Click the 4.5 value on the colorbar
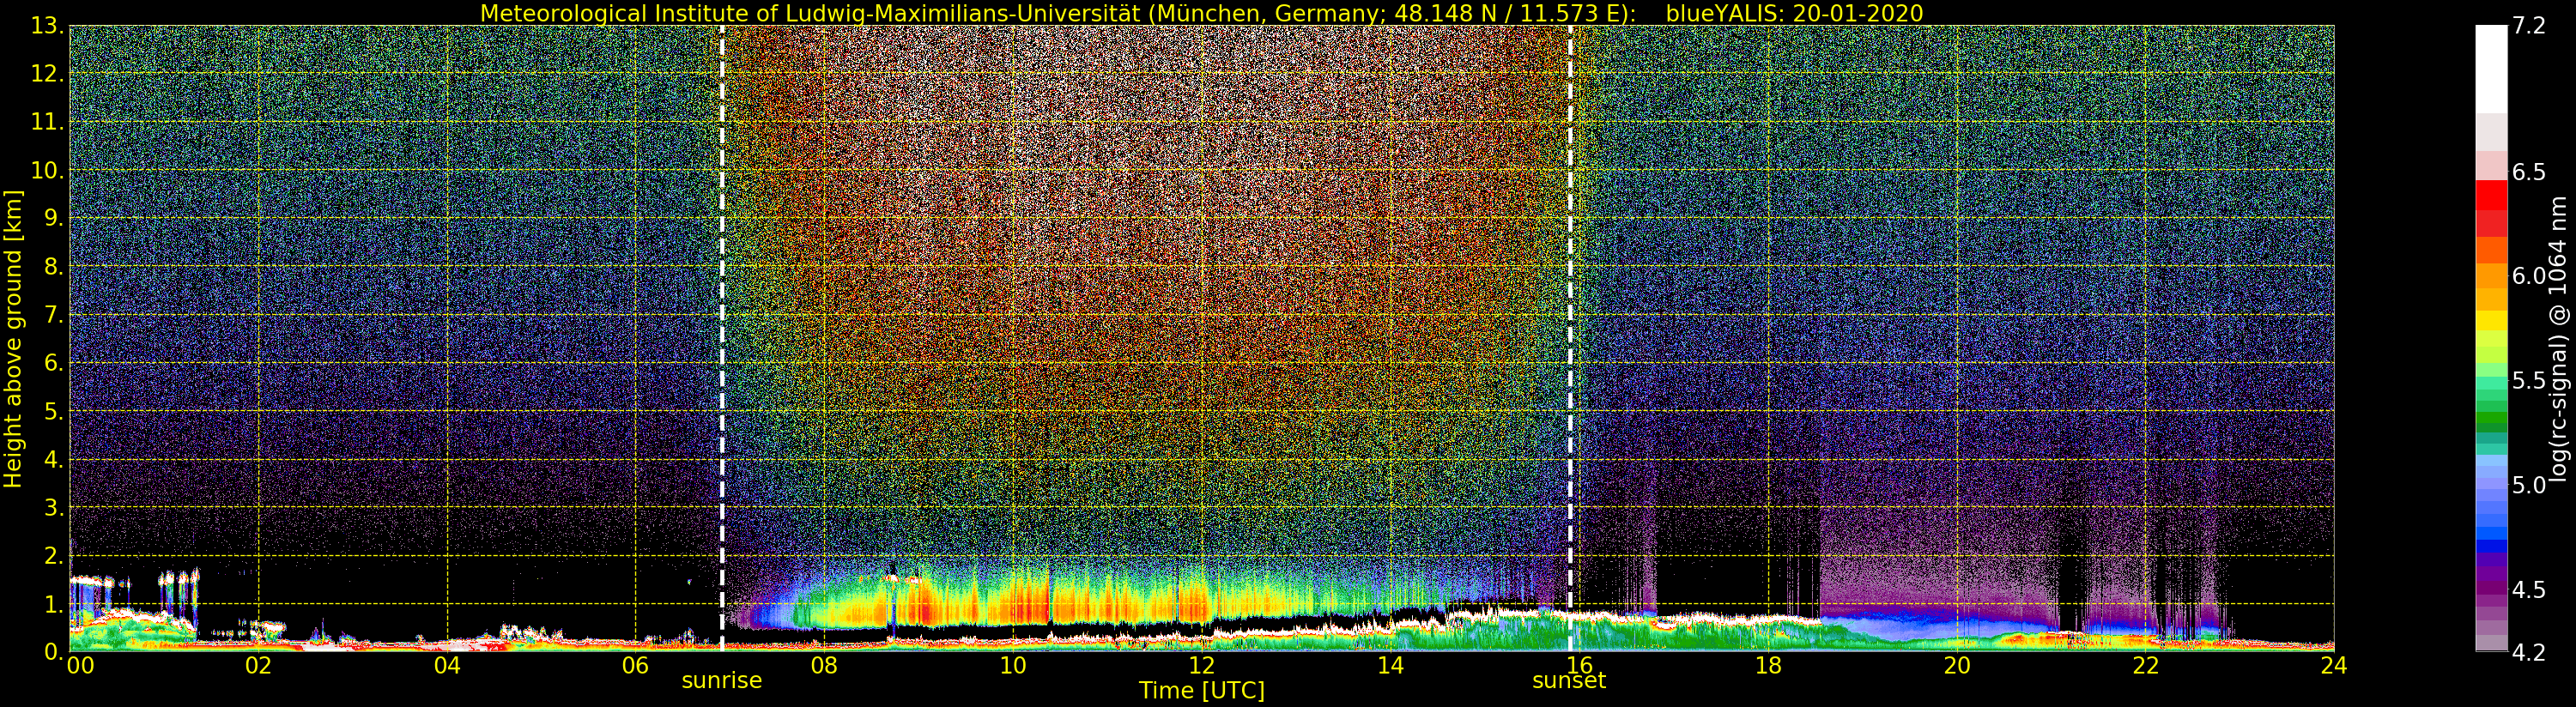Viewport: 2576px width, 707px height. [2529, 590]
